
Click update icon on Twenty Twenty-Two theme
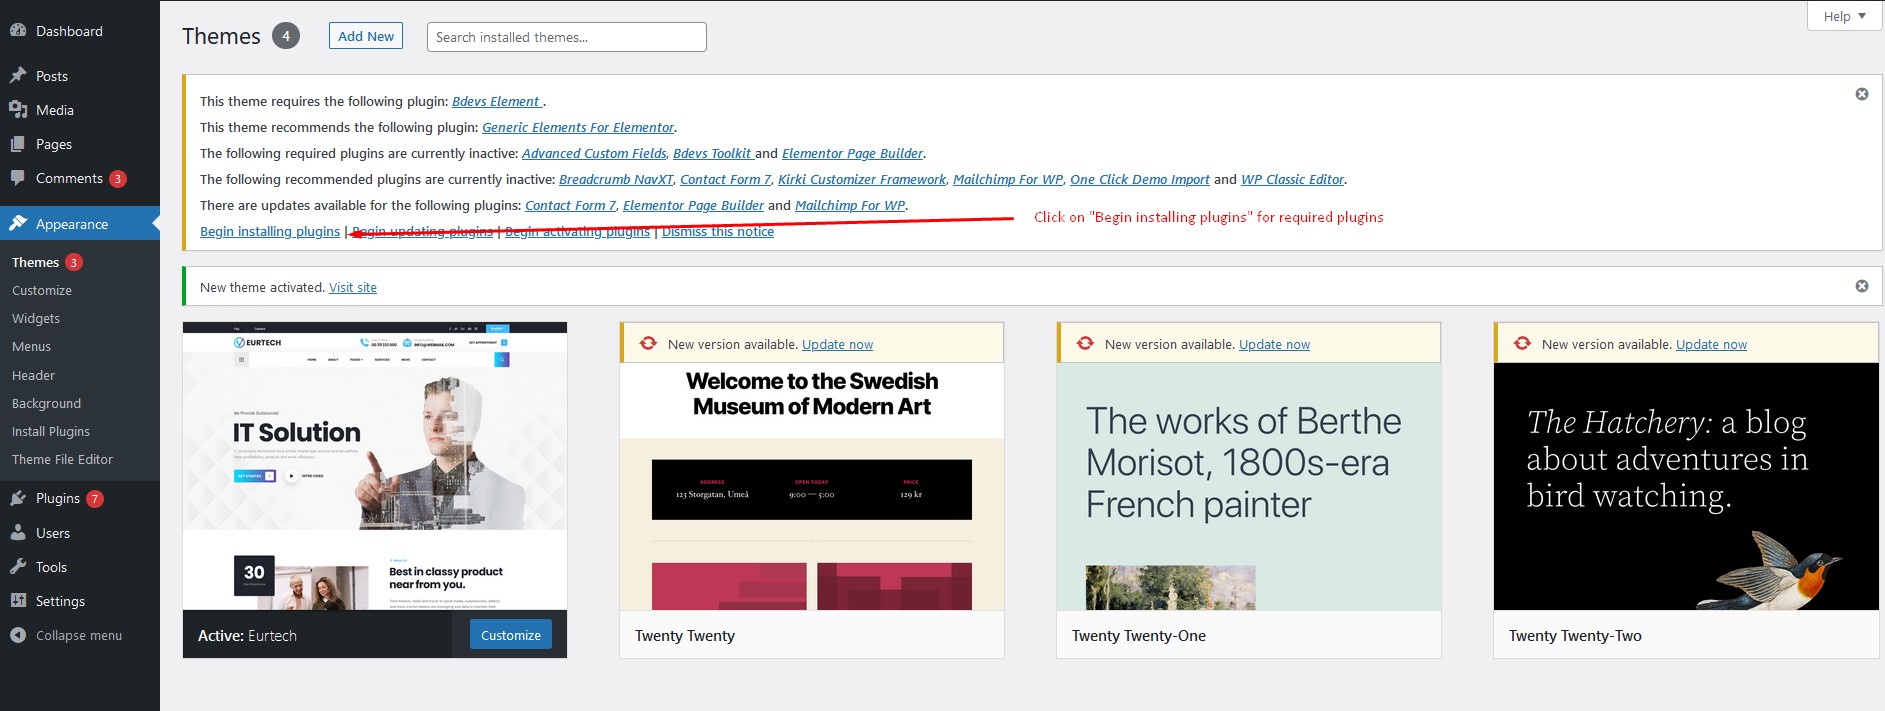pyautogui.click(x=1522, y=343)
